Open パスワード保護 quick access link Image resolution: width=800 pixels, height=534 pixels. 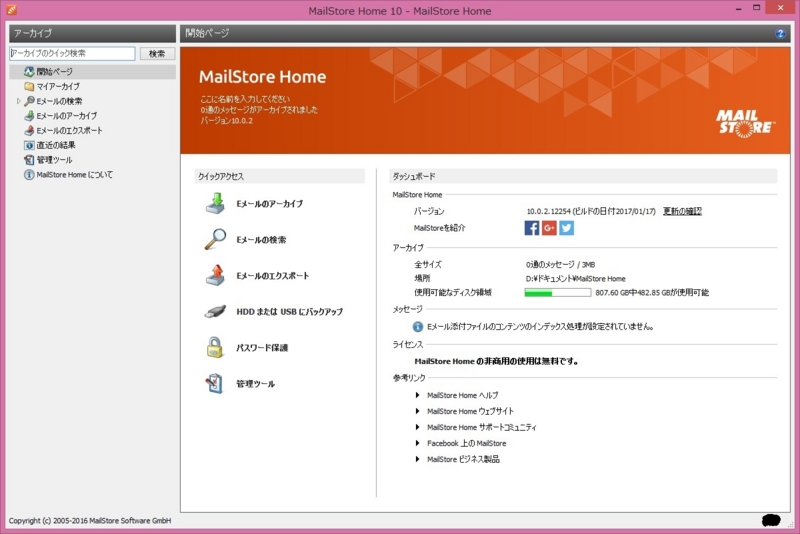tap(262, 348)
